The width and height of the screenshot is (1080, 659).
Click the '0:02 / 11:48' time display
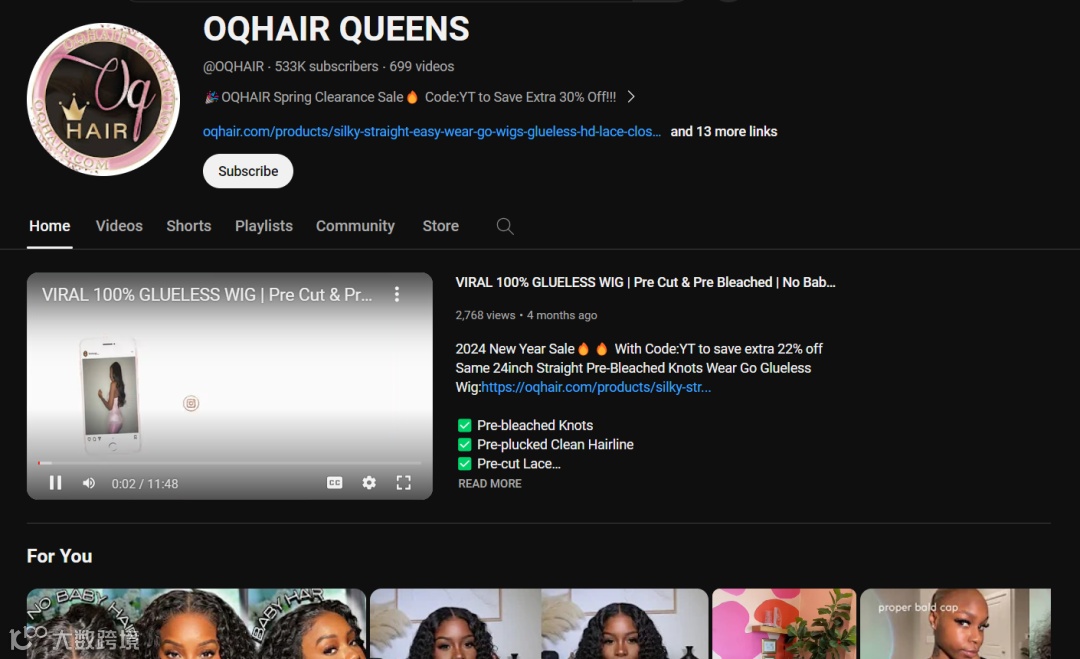click(145, 483)
